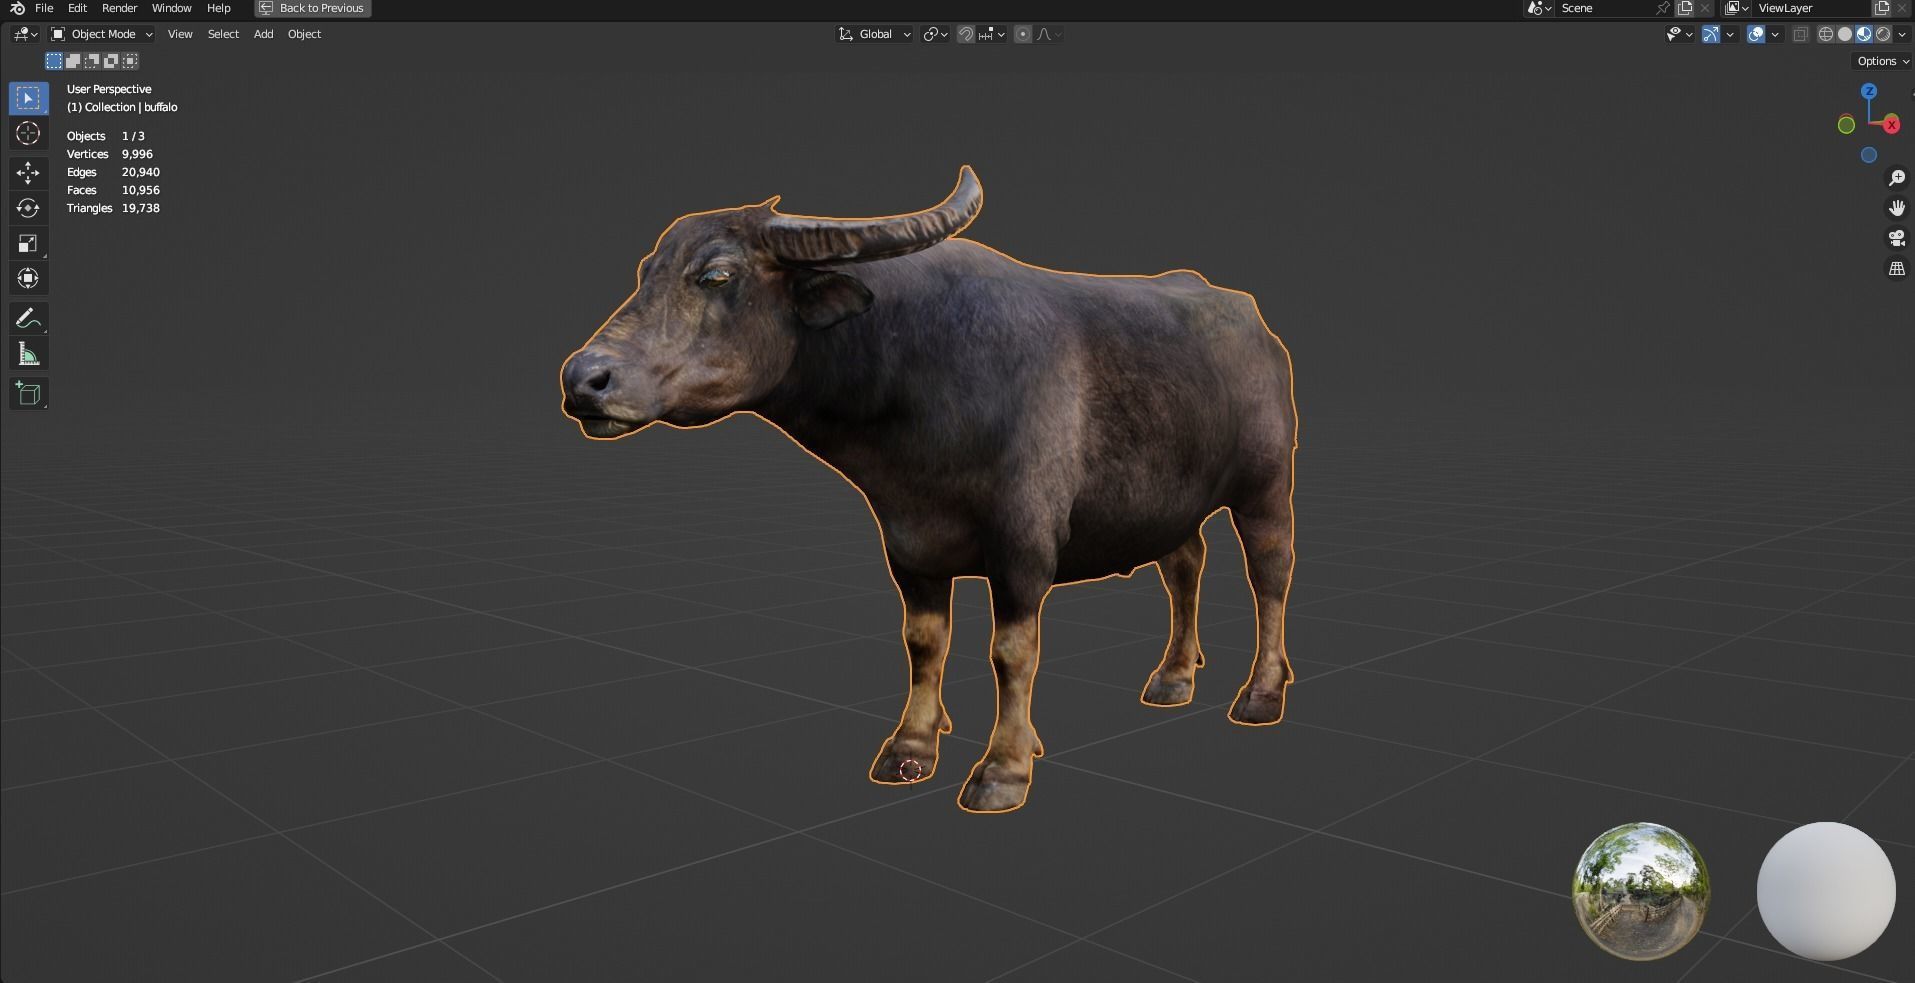Click the Back to Previous button
This screenshot has height=983, width=1915.
coord(313,8)
